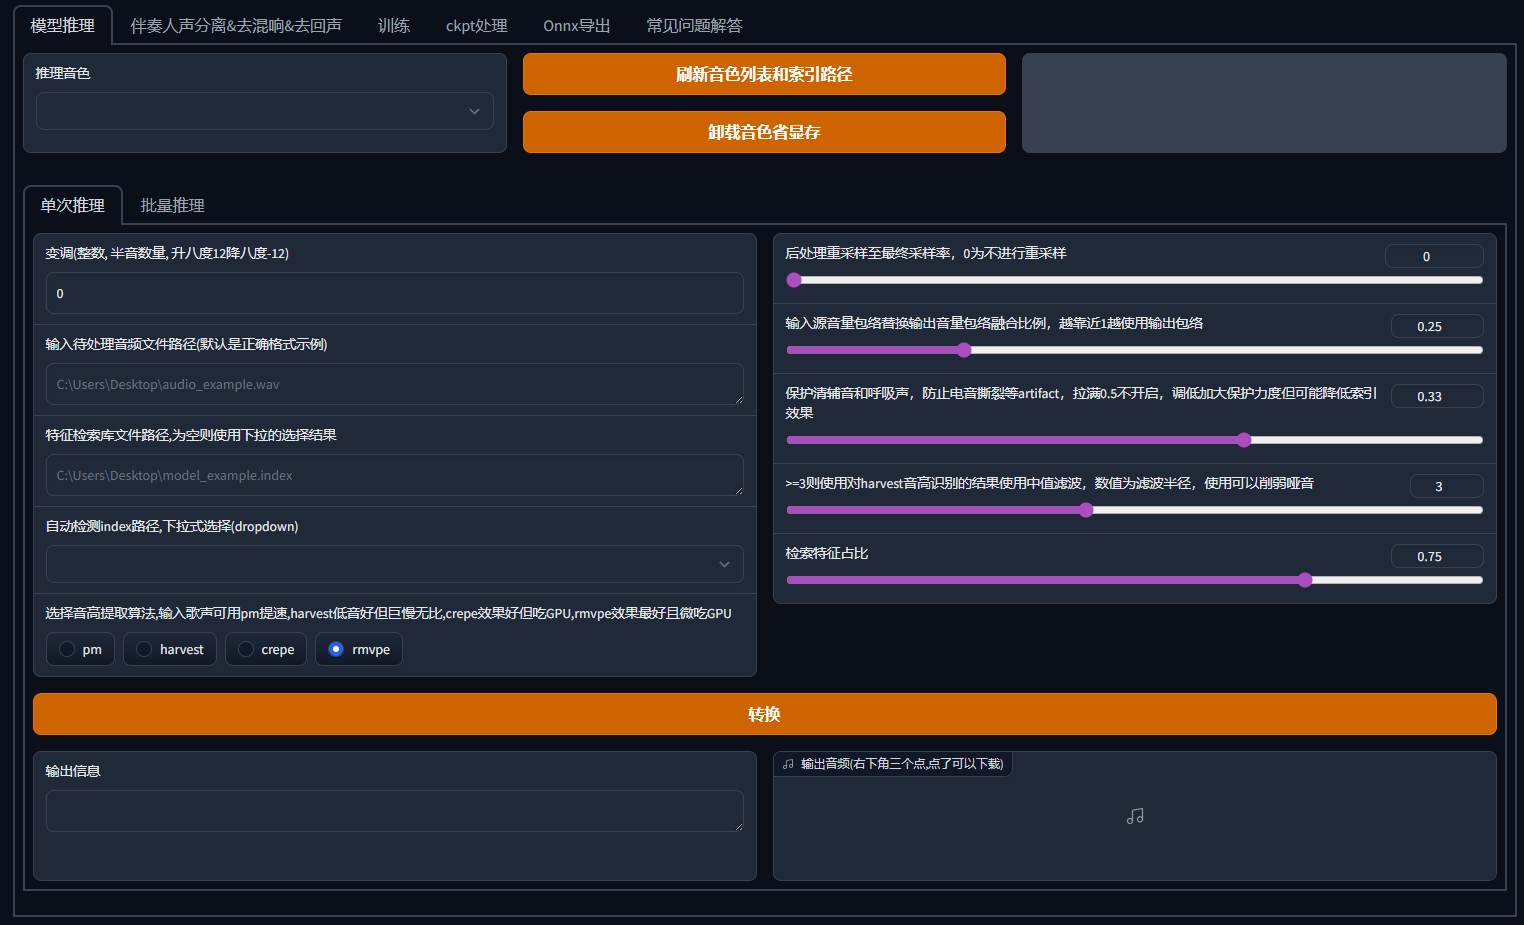Screen dimensions: 1524x925
Task: Click the 刷新音色列表和索引路径 button
Action: pos(764,74)
